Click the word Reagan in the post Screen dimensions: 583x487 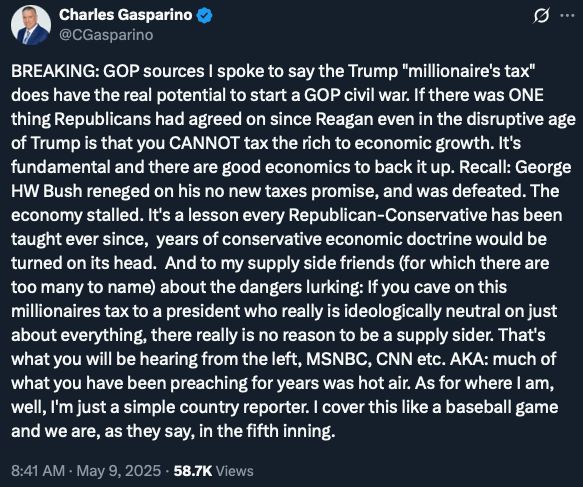[345, 120]
